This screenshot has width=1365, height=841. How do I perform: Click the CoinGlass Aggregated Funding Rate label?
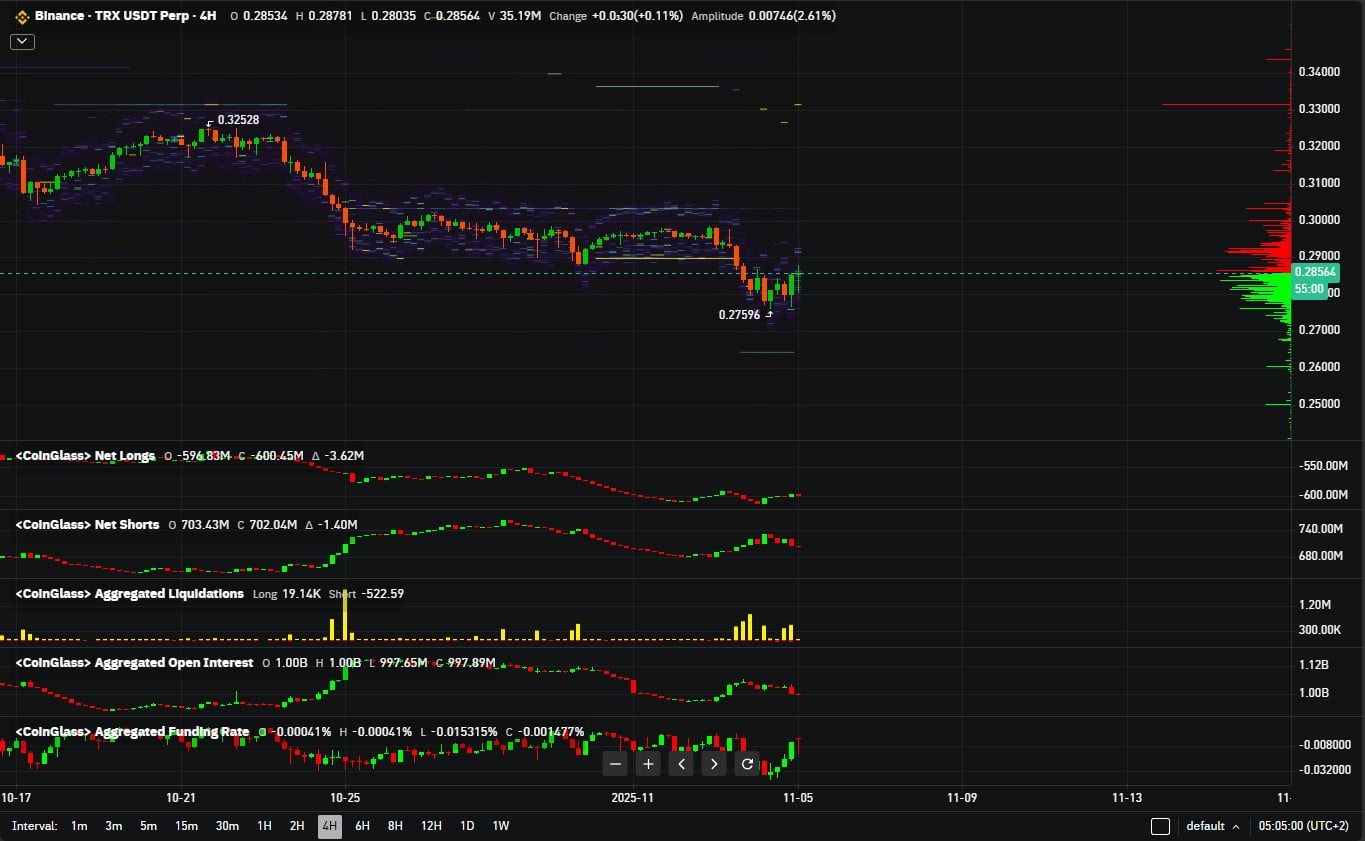[133, 732]
